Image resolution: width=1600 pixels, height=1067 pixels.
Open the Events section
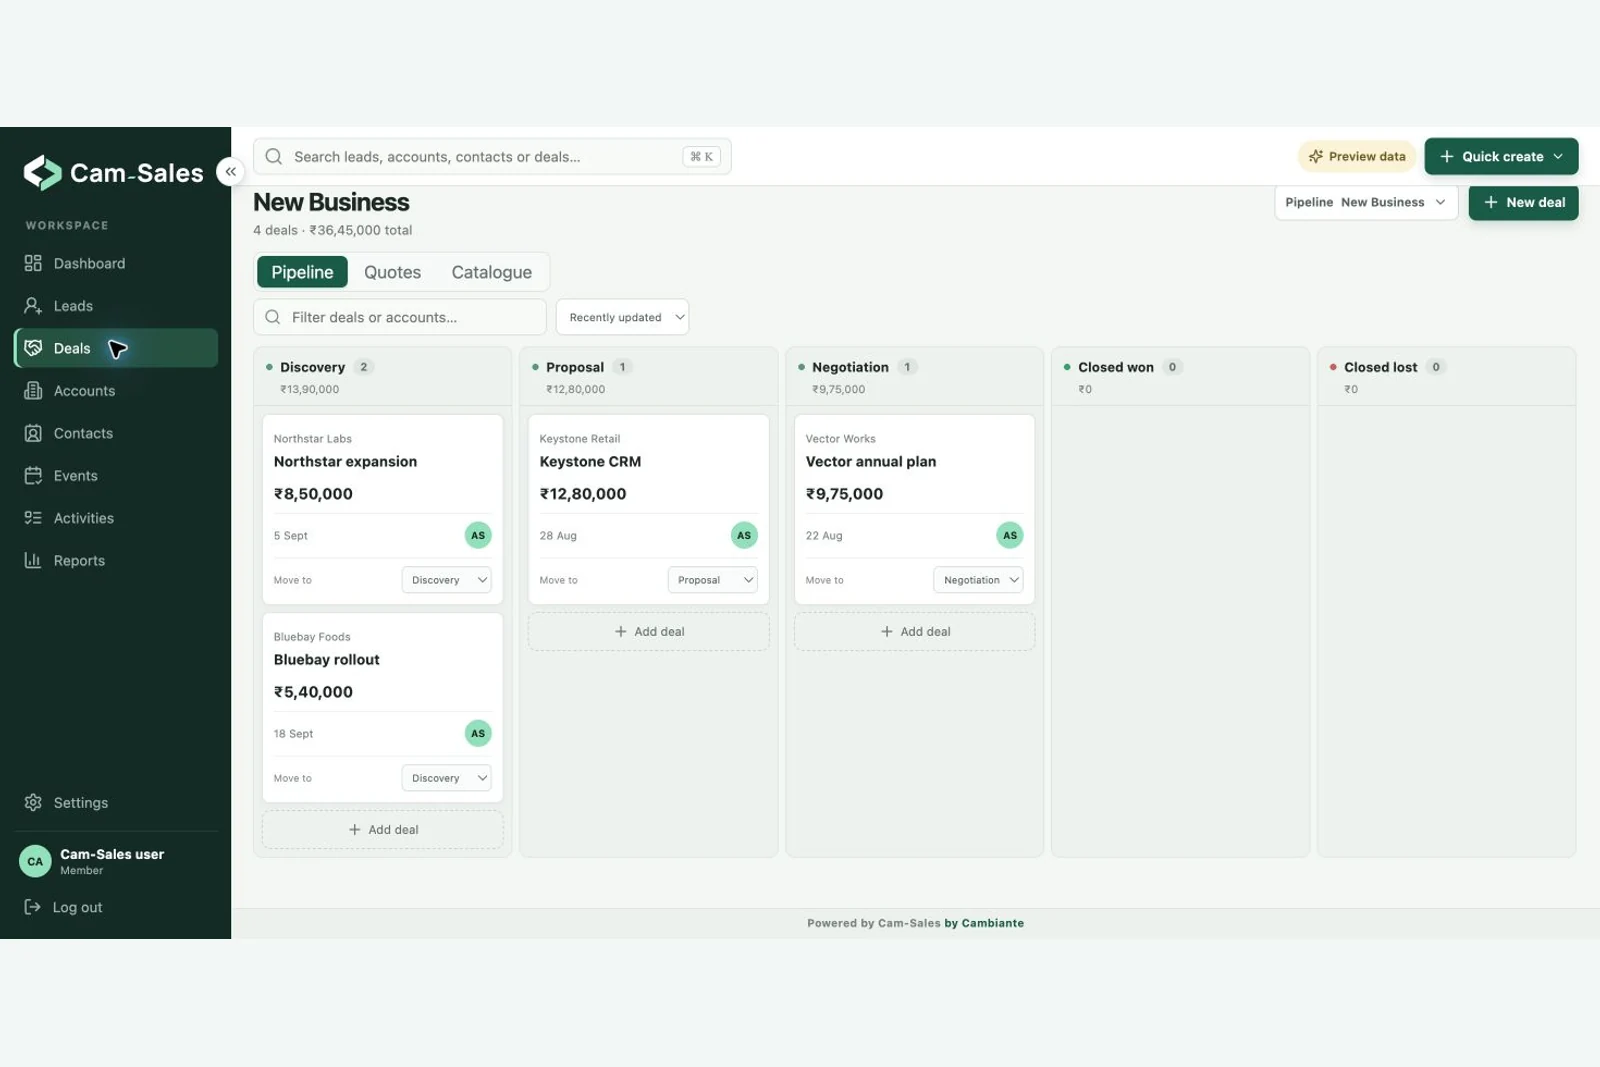point(116,476)
